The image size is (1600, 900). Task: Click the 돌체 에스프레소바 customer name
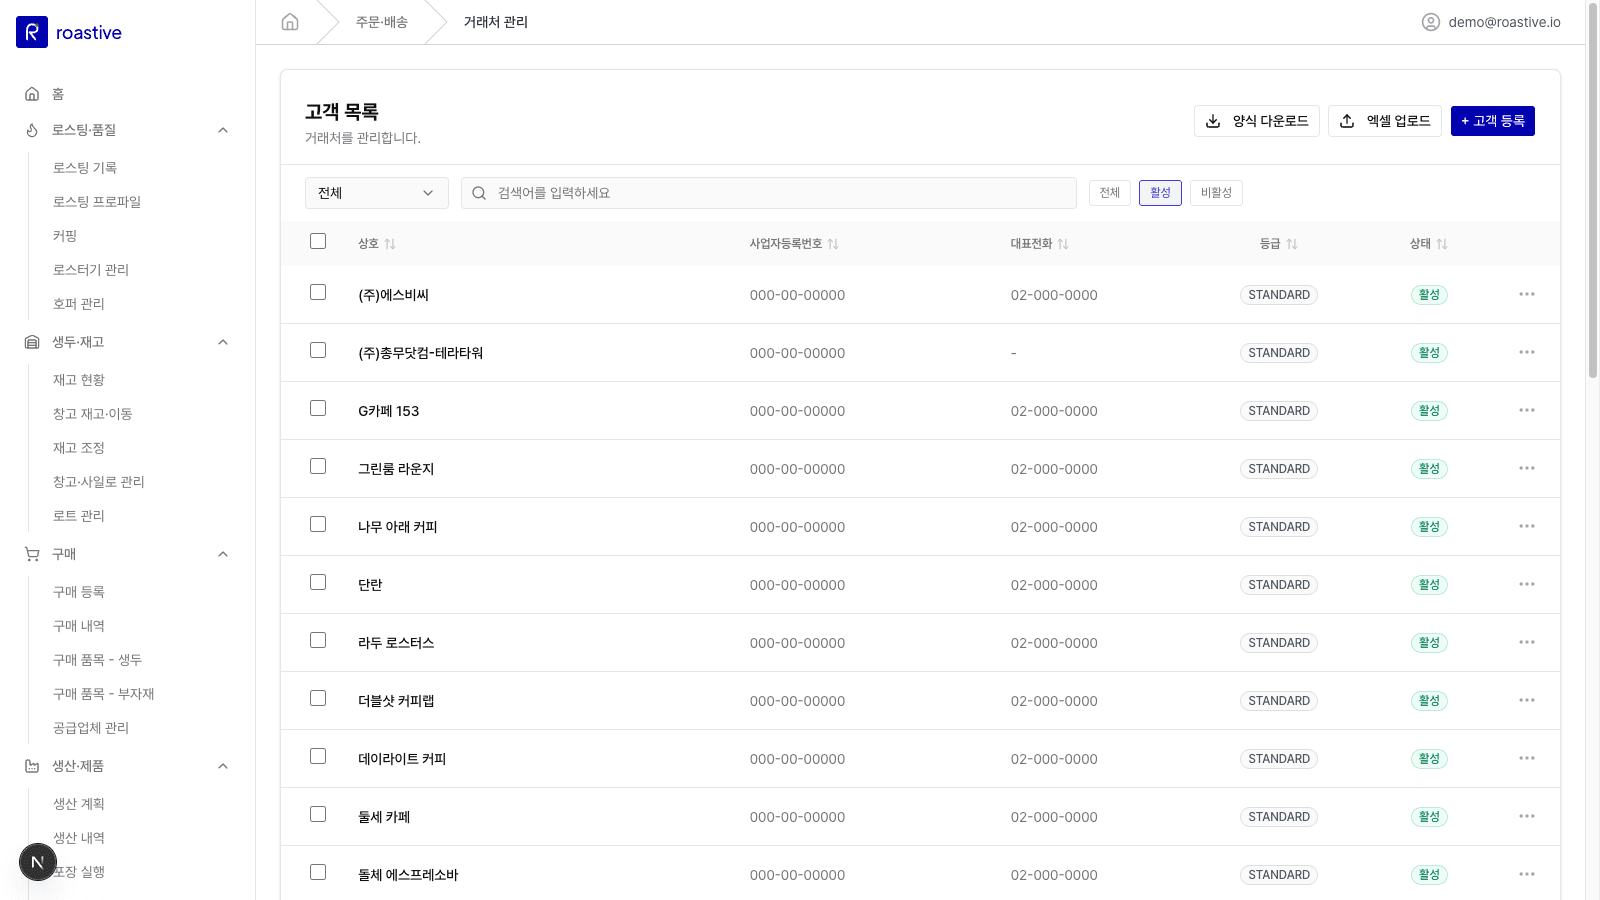point(408,875)
